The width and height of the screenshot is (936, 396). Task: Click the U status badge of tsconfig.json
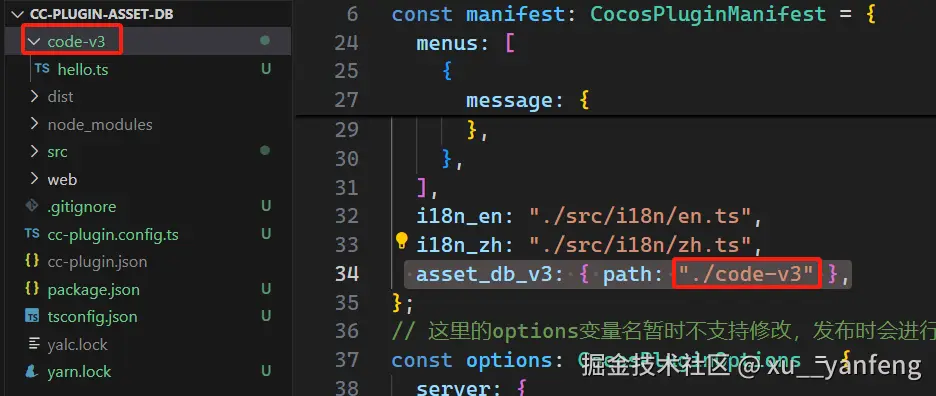(x=266, y=316)
